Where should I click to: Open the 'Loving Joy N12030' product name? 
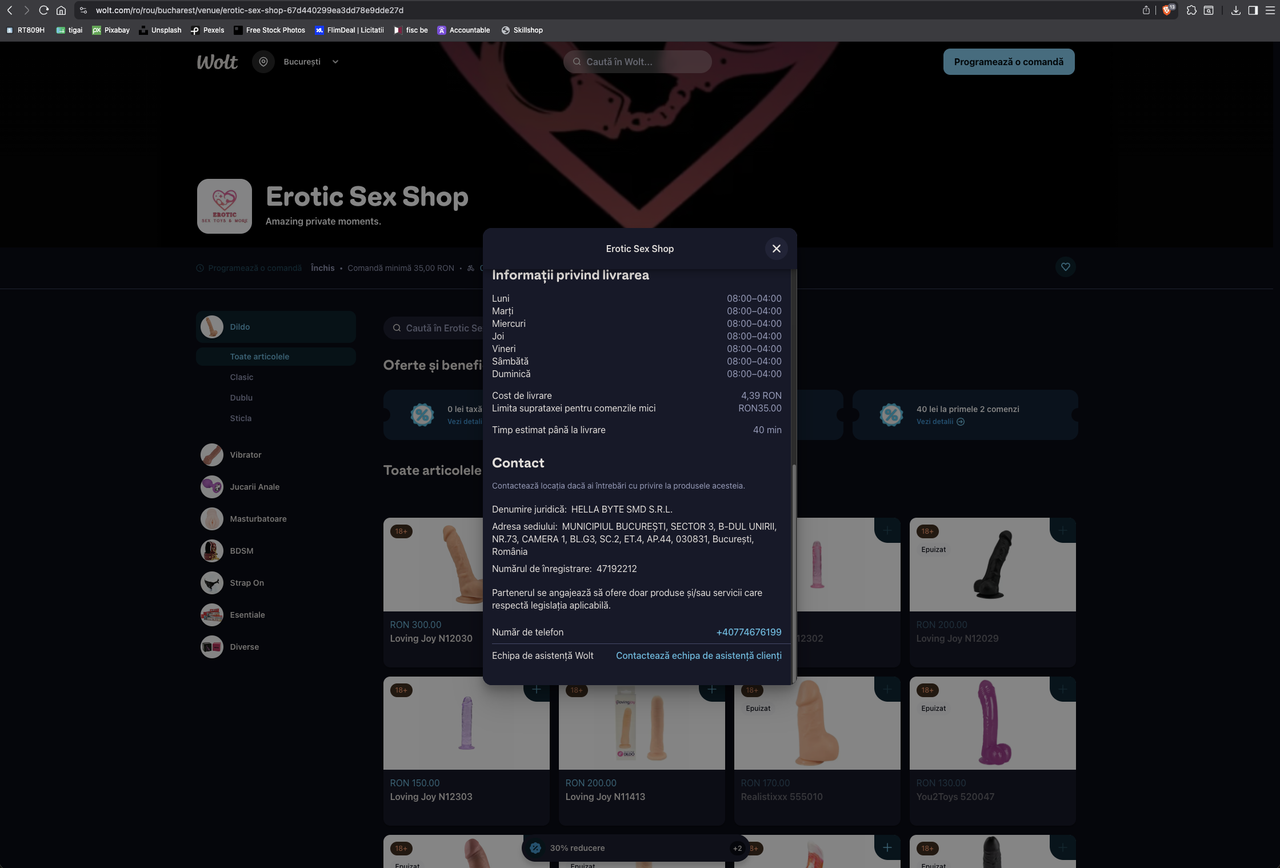(431, 639)
